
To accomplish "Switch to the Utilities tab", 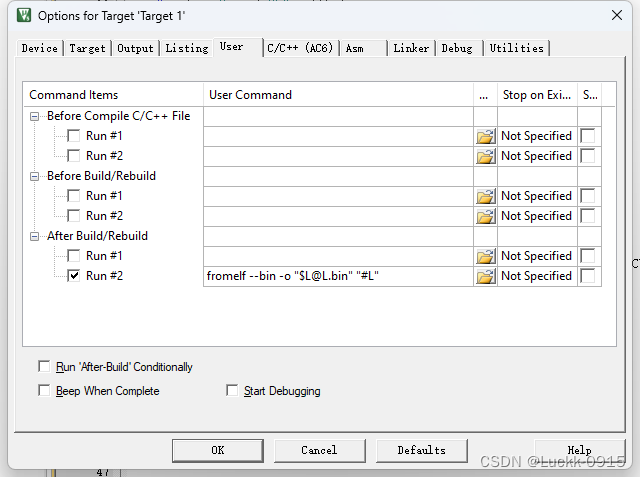I will (x=517, y=49).
